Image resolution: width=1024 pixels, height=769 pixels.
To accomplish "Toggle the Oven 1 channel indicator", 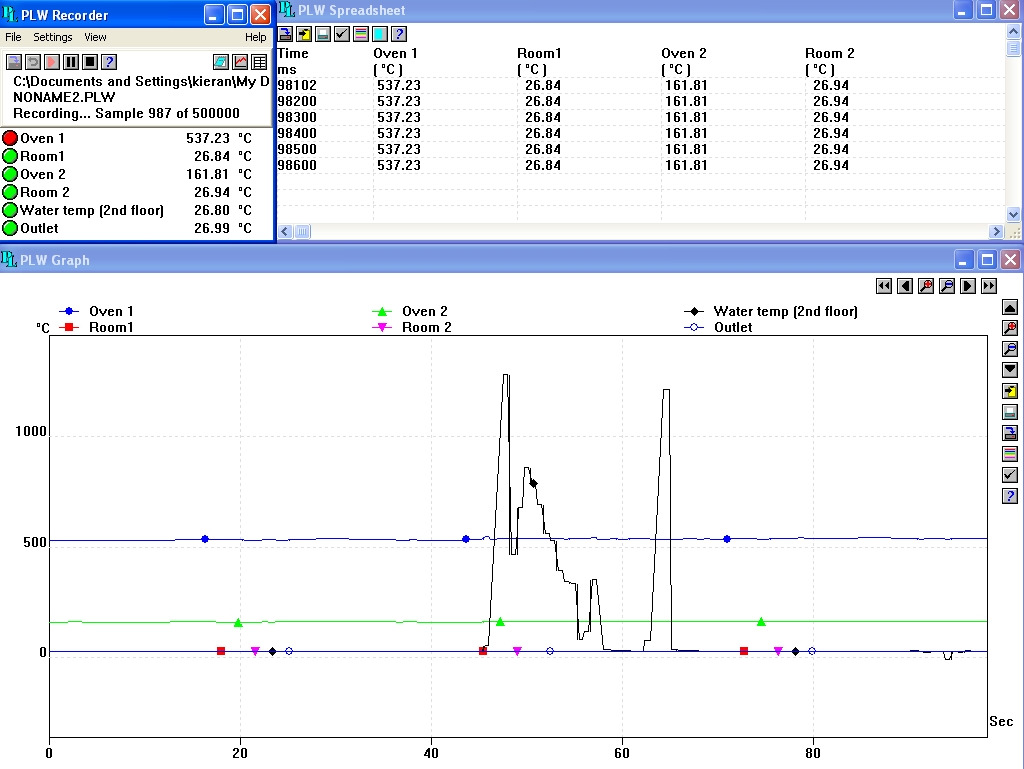I will coord(10,138).
